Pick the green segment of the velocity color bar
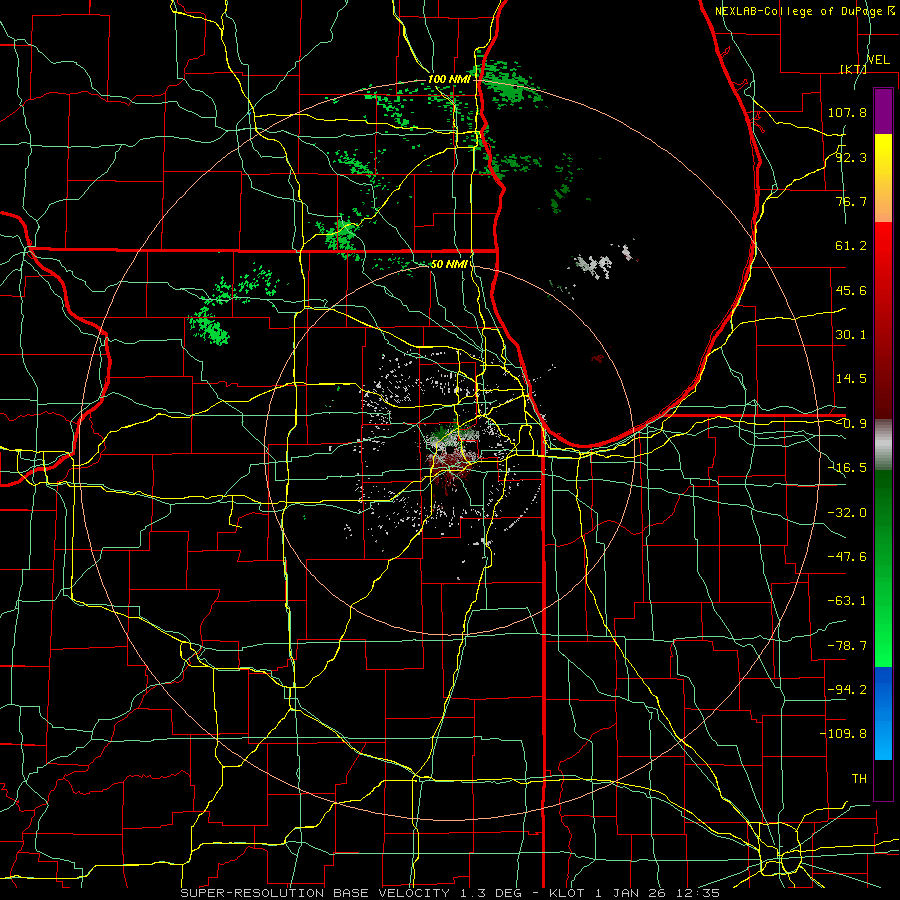 [x=883, y=568]
